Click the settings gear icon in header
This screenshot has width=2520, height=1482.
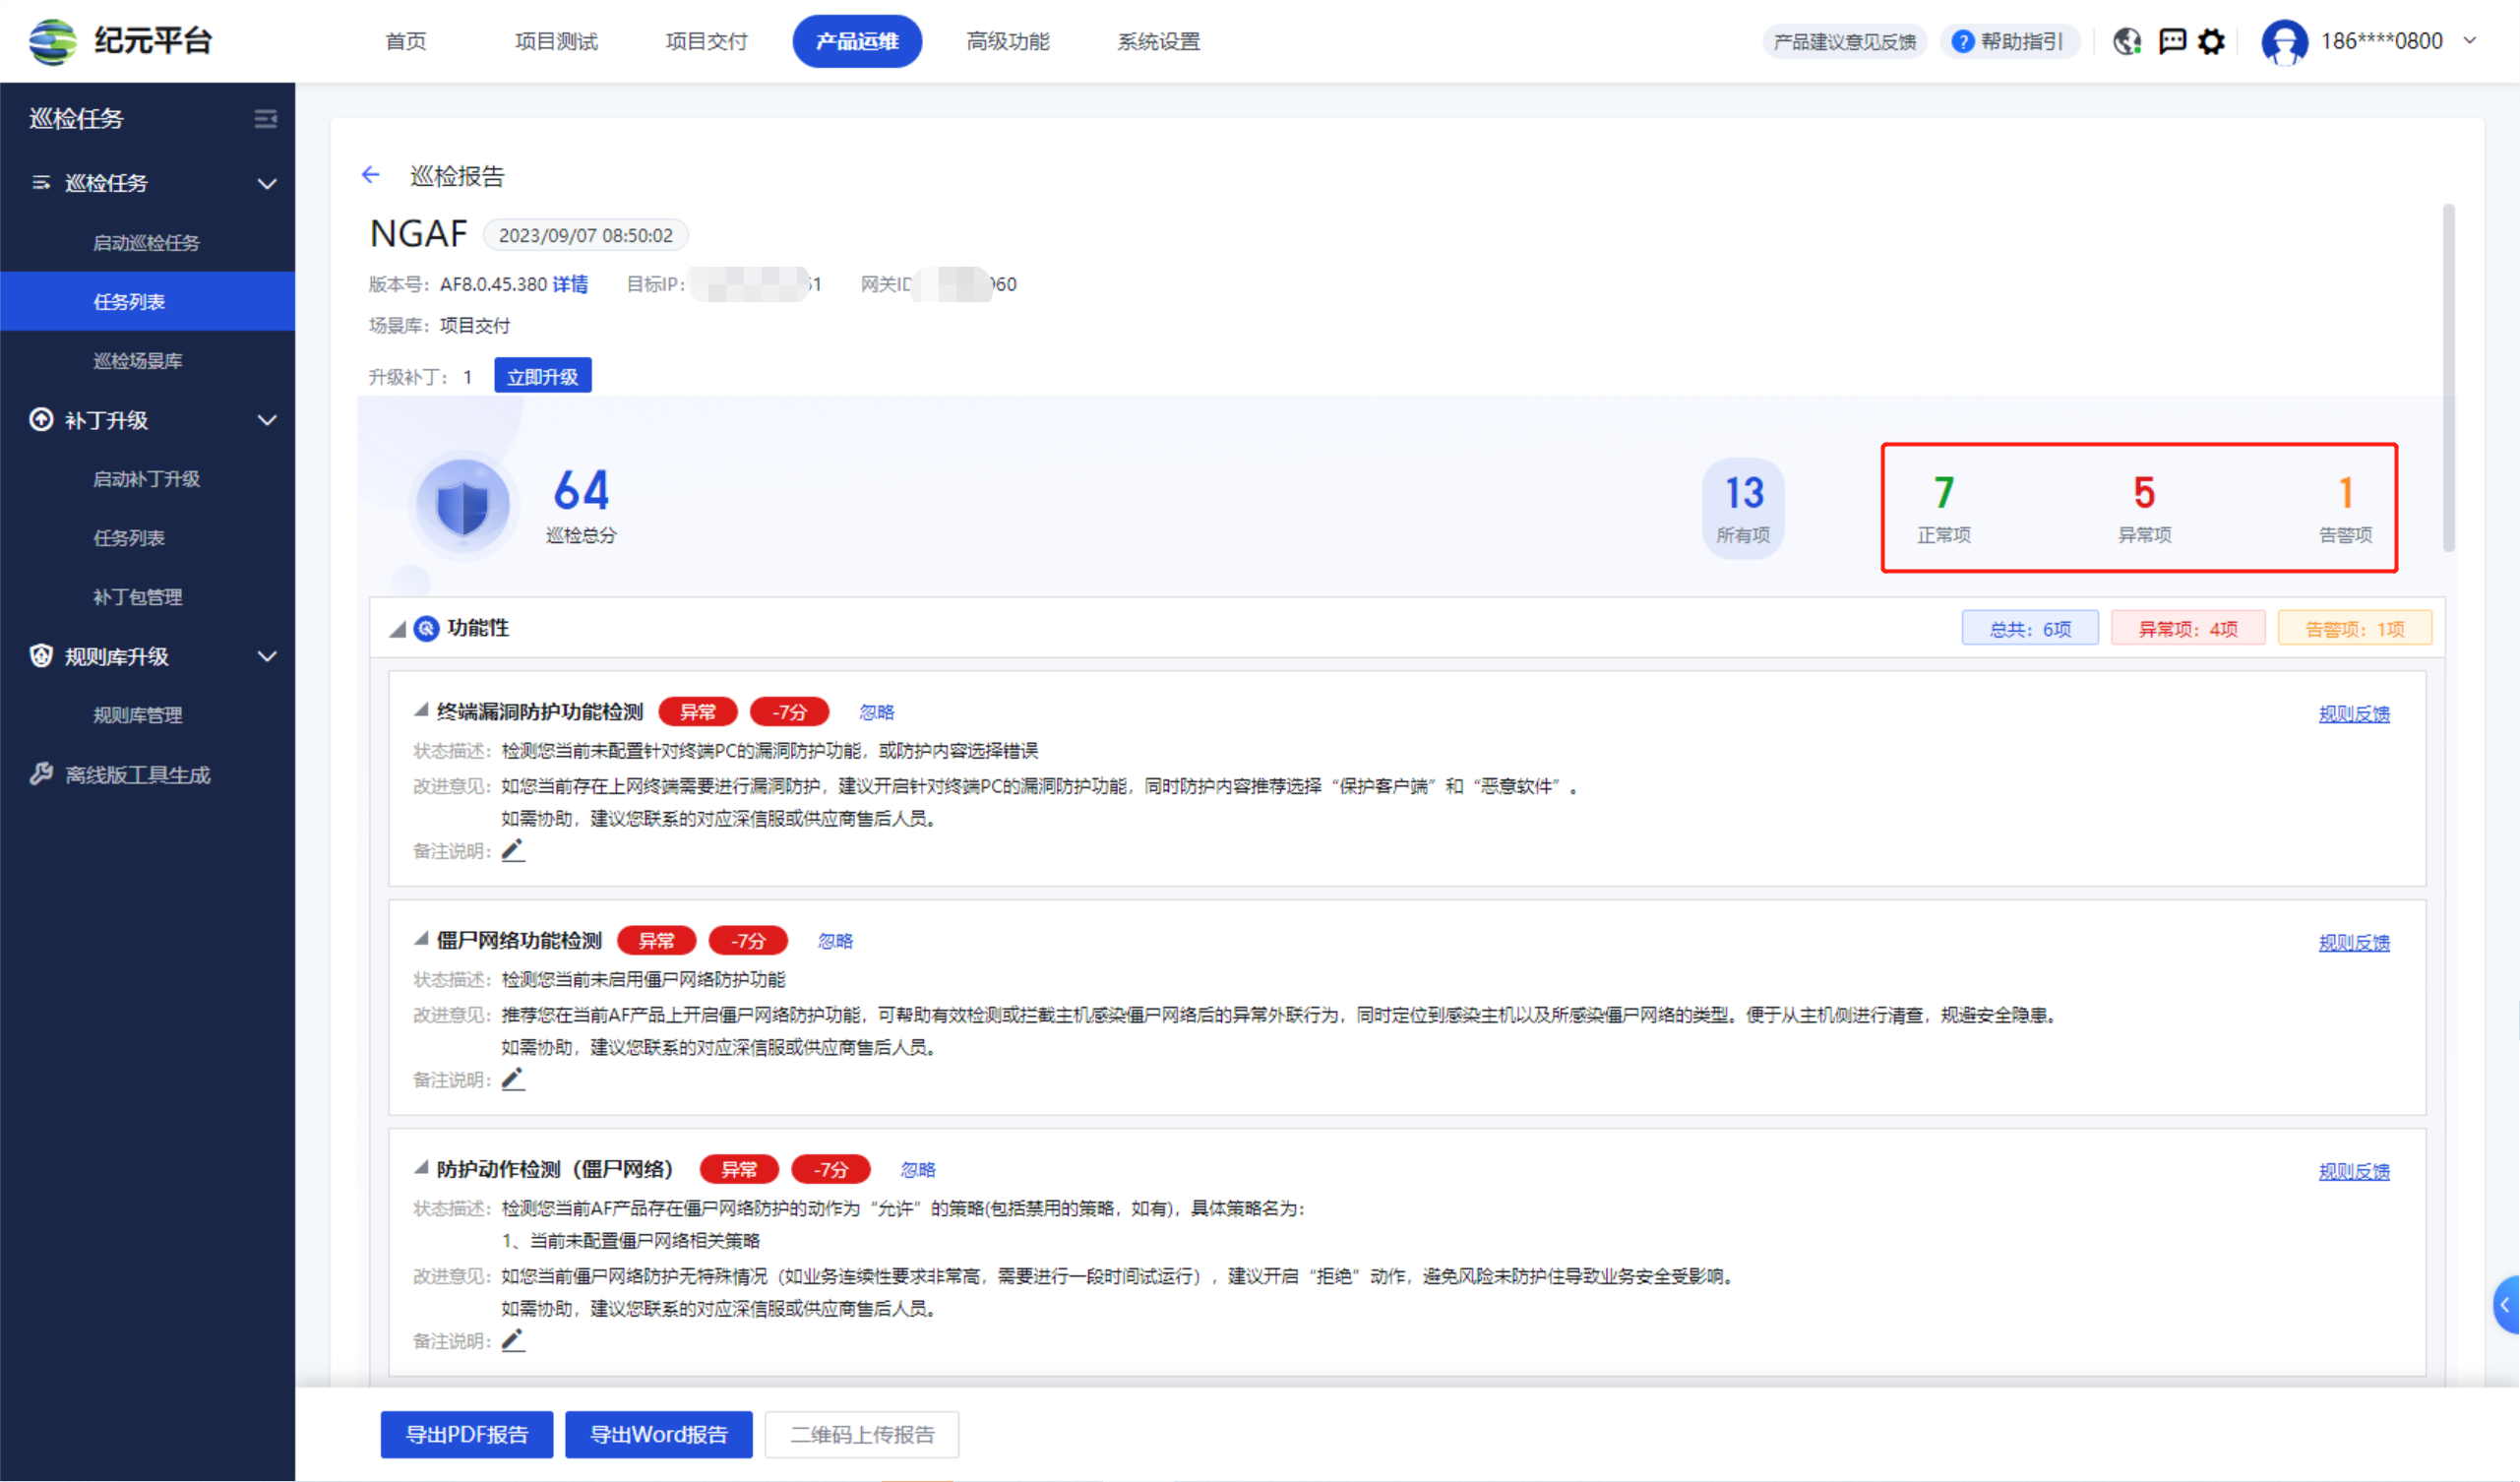(2212, 41)
